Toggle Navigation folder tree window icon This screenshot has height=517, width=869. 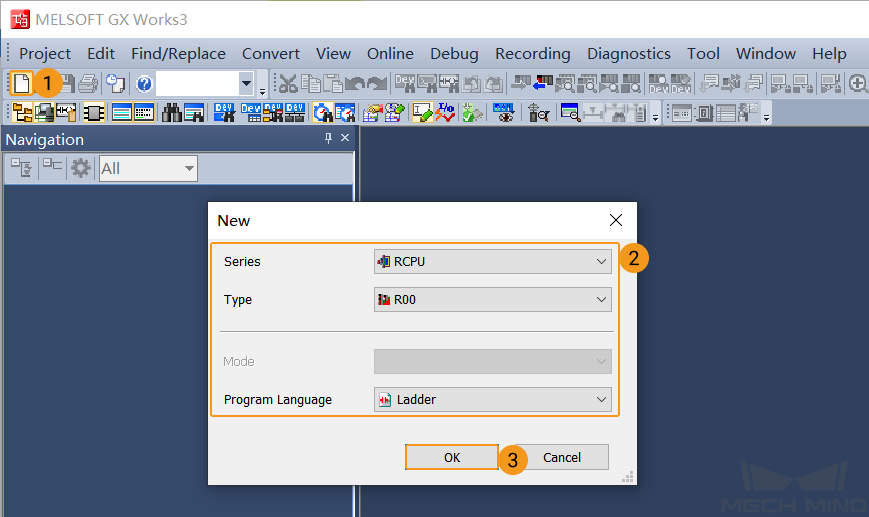pyautogui.click(x=22, y=113)
